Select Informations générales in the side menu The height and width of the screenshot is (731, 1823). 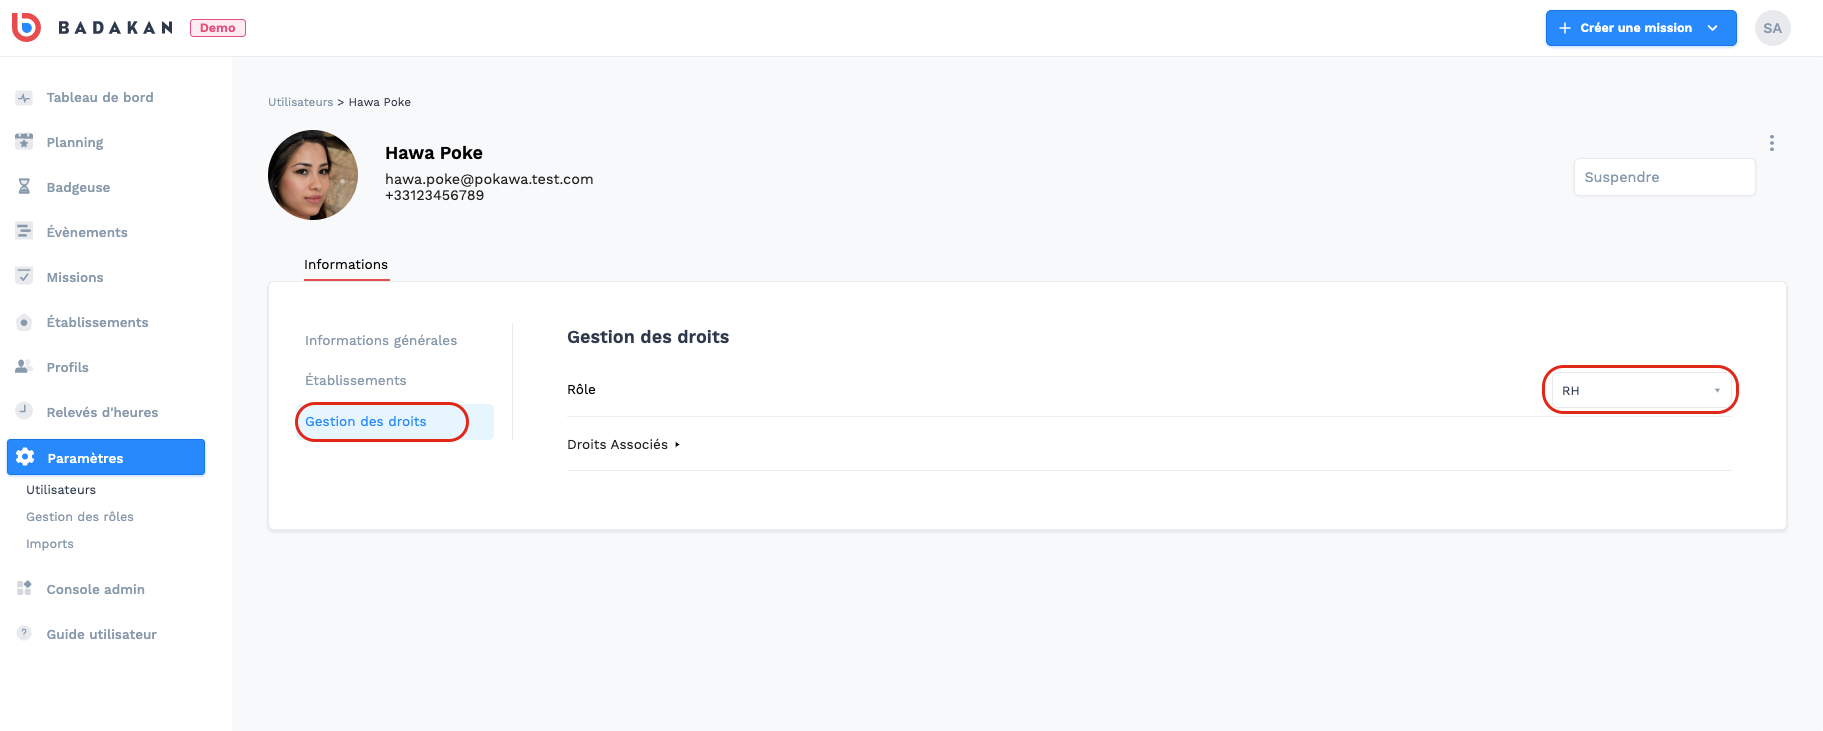point(381,340)
